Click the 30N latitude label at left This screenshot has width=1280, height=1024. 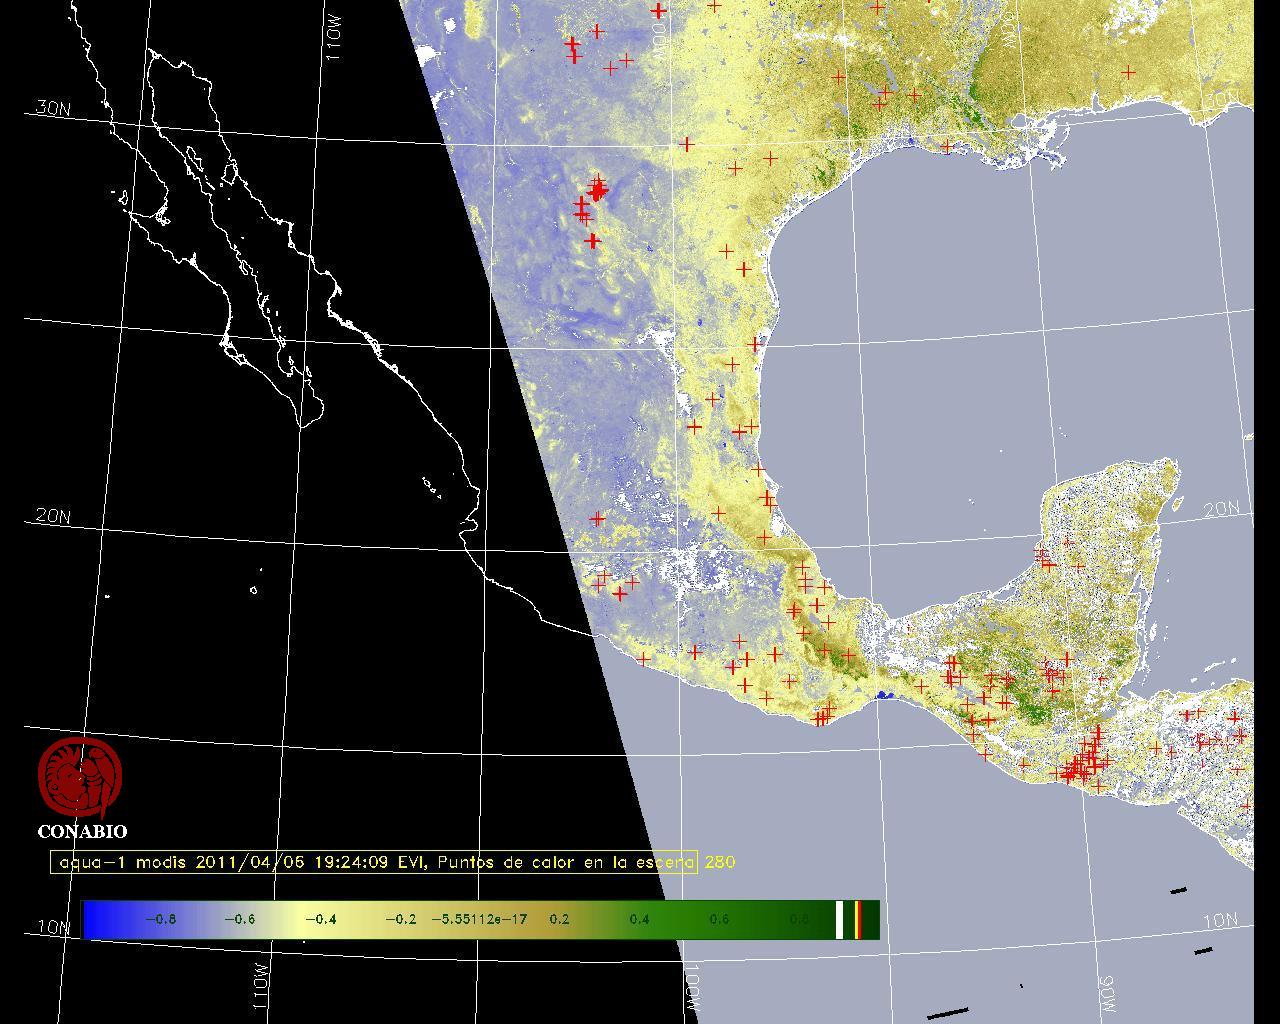click(x=53, y=108)
